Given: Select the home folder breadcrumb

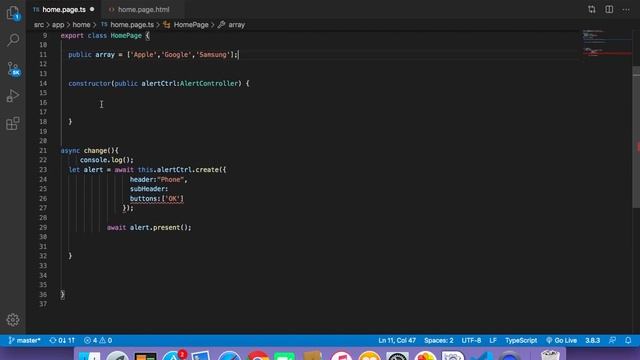Looking at the screenshot, I should pyautogui.click(x=81, y=25).
